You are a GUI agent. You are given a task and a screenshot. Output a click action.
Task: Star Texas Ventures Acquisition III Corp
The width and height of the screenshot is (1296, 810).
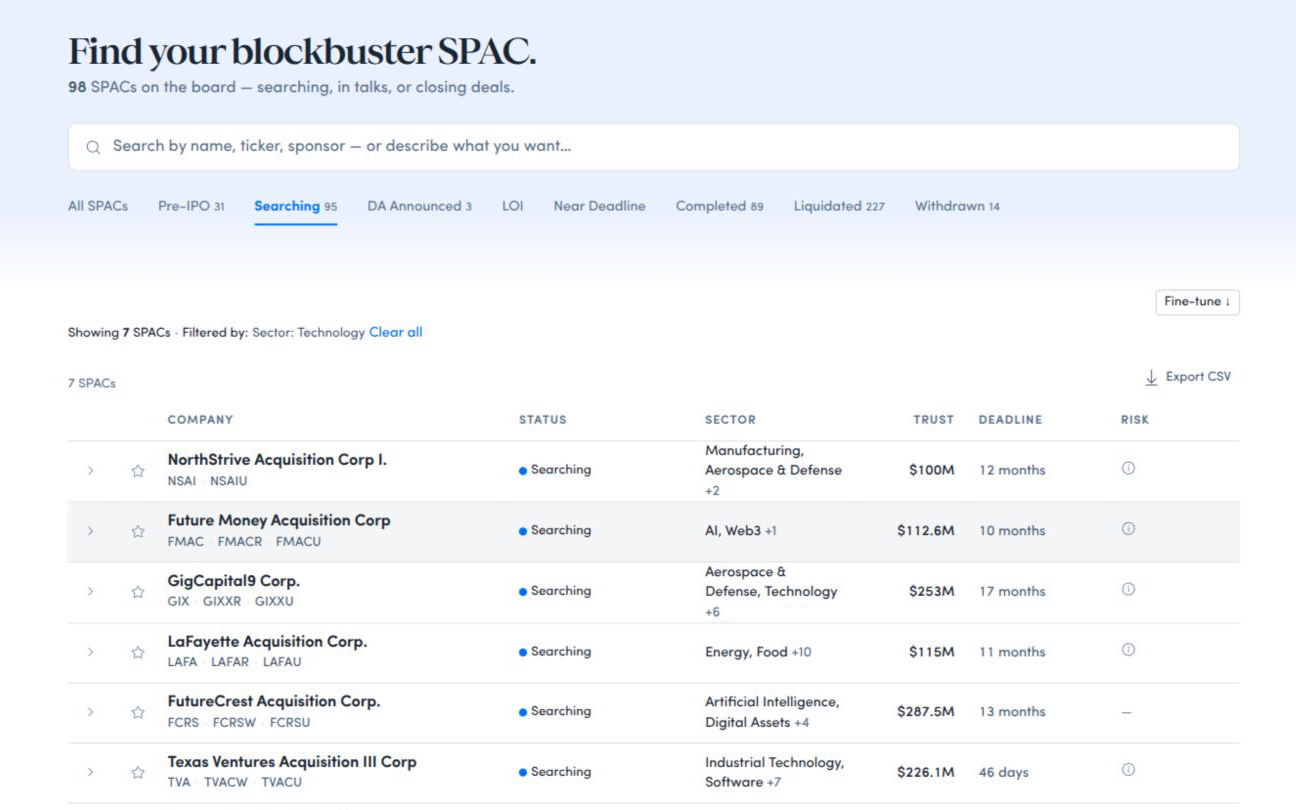(x=138, y=772)
